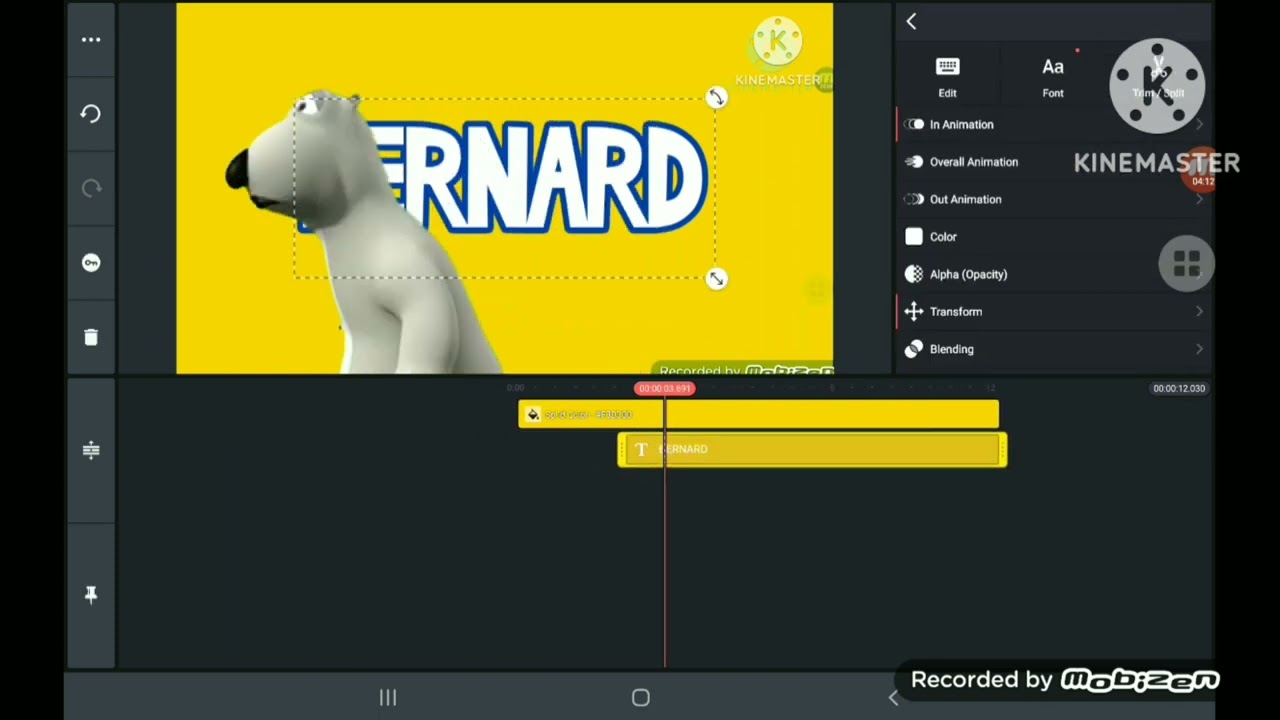Click the scale handle at text box bottom-right
1280x720 pixels.
pos(716,279)
